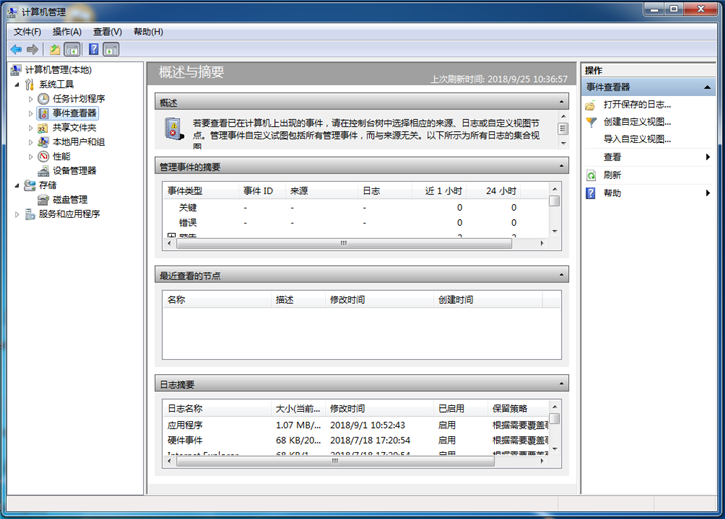This screenshot has height=519, width=725.
Task: Expand the 任务计划程序 tree node
Action: coord(31,99)
